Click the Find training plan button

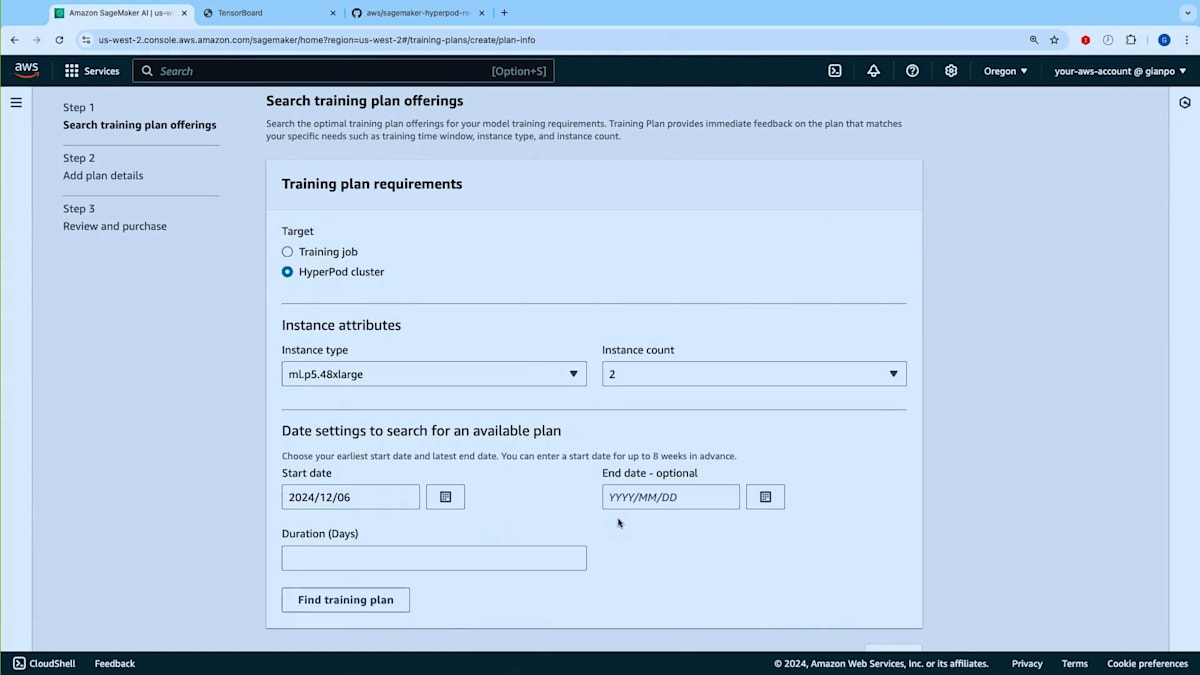click(x=346, y=600)
